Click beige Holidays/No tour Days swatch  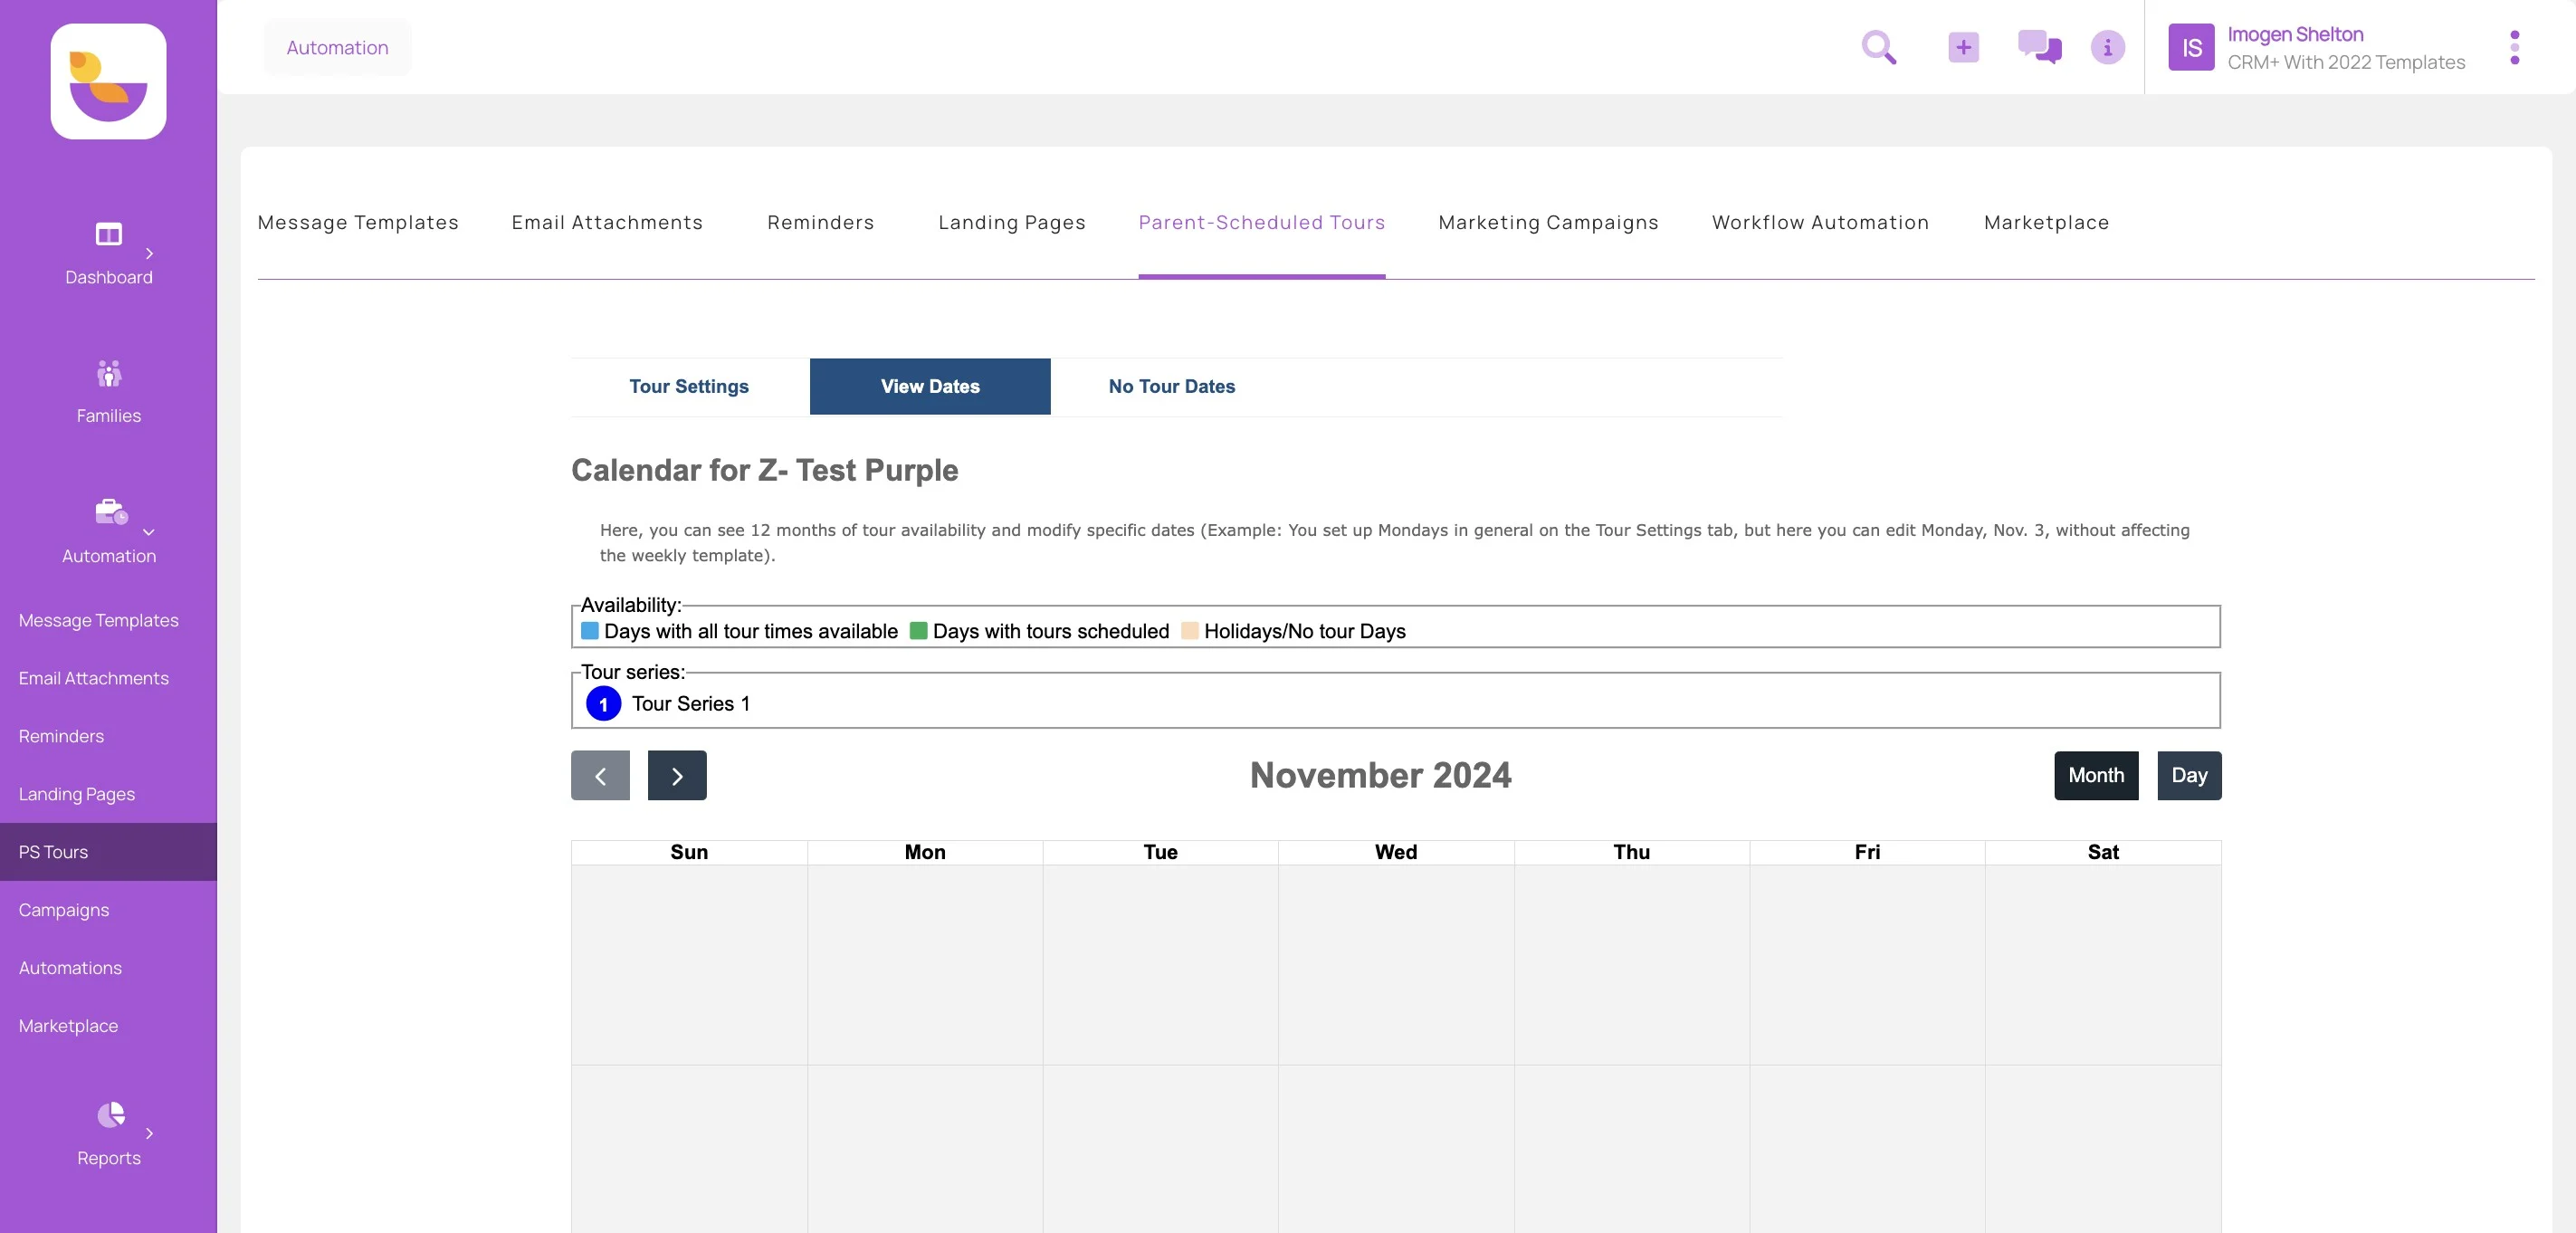(x=1189, y=631)
